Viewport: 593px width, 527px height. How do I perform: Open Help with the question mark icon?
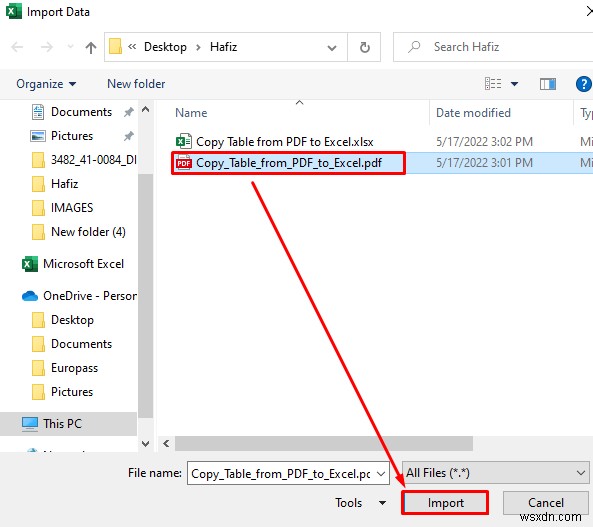point(584,84)
